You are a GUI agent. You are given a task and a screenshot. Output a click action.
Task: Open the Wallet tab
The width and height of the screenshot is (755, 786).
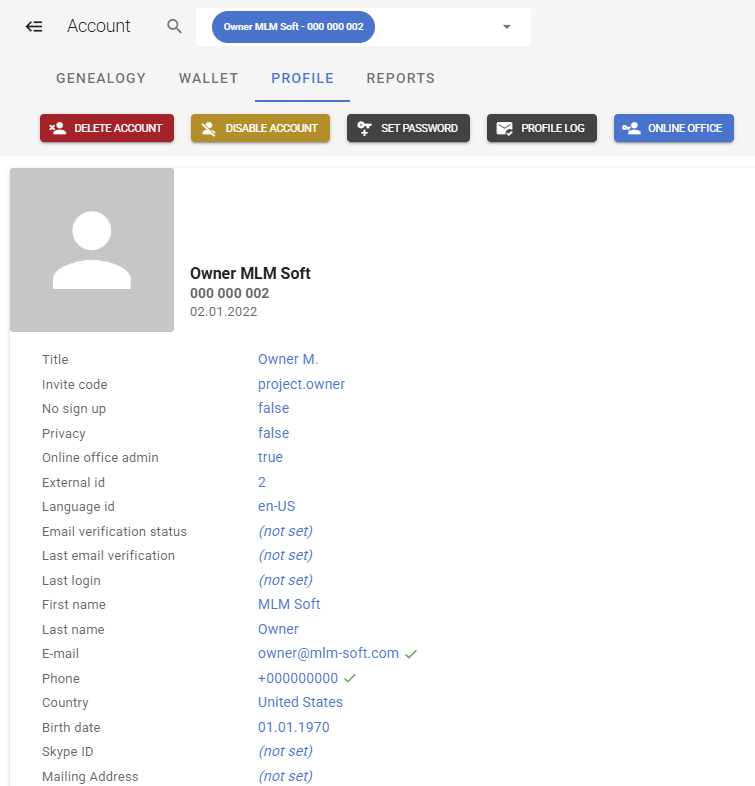click(x=208, y=78)
